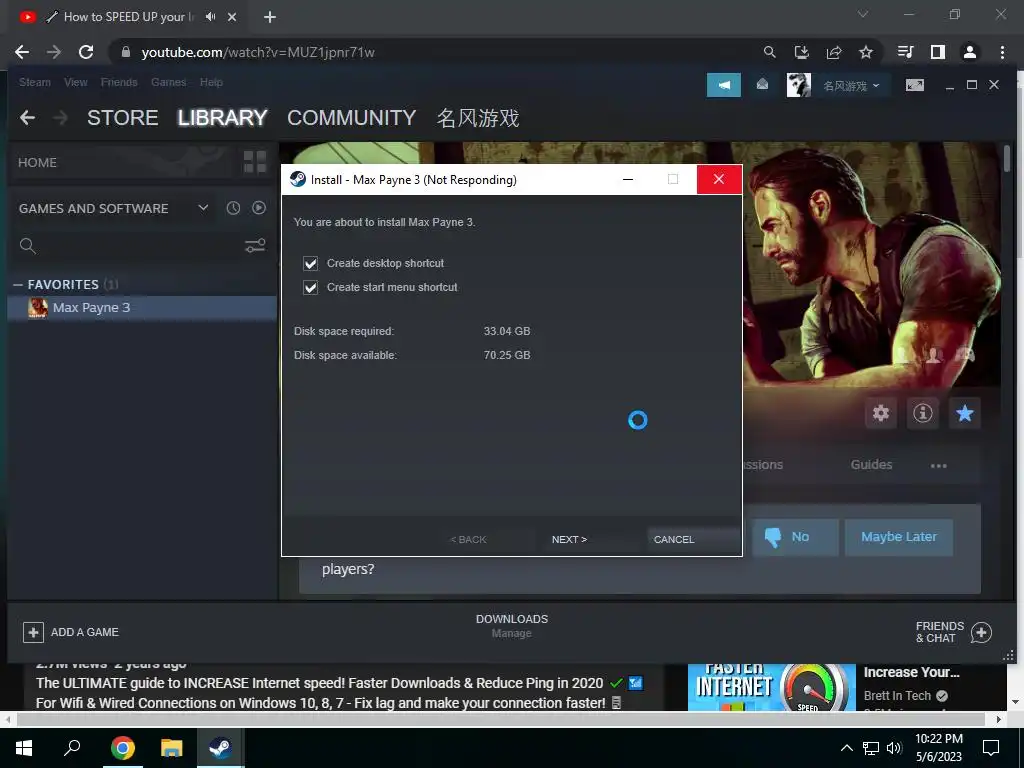The width and height of the screenshot is (1024, 768).
Task: Expand the 名风游戏 account dropdown
Action: [851, 86]
